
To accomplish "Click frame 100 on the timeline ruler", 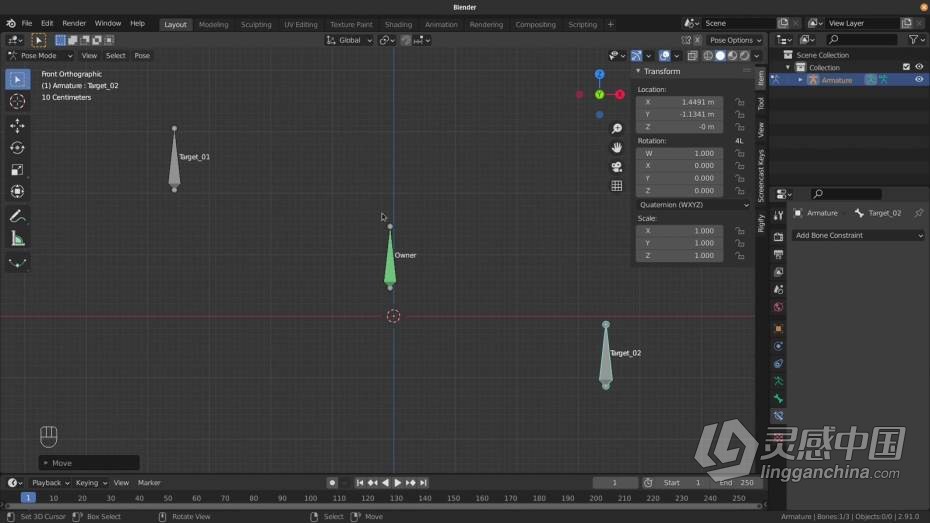I will coord(310,498).
